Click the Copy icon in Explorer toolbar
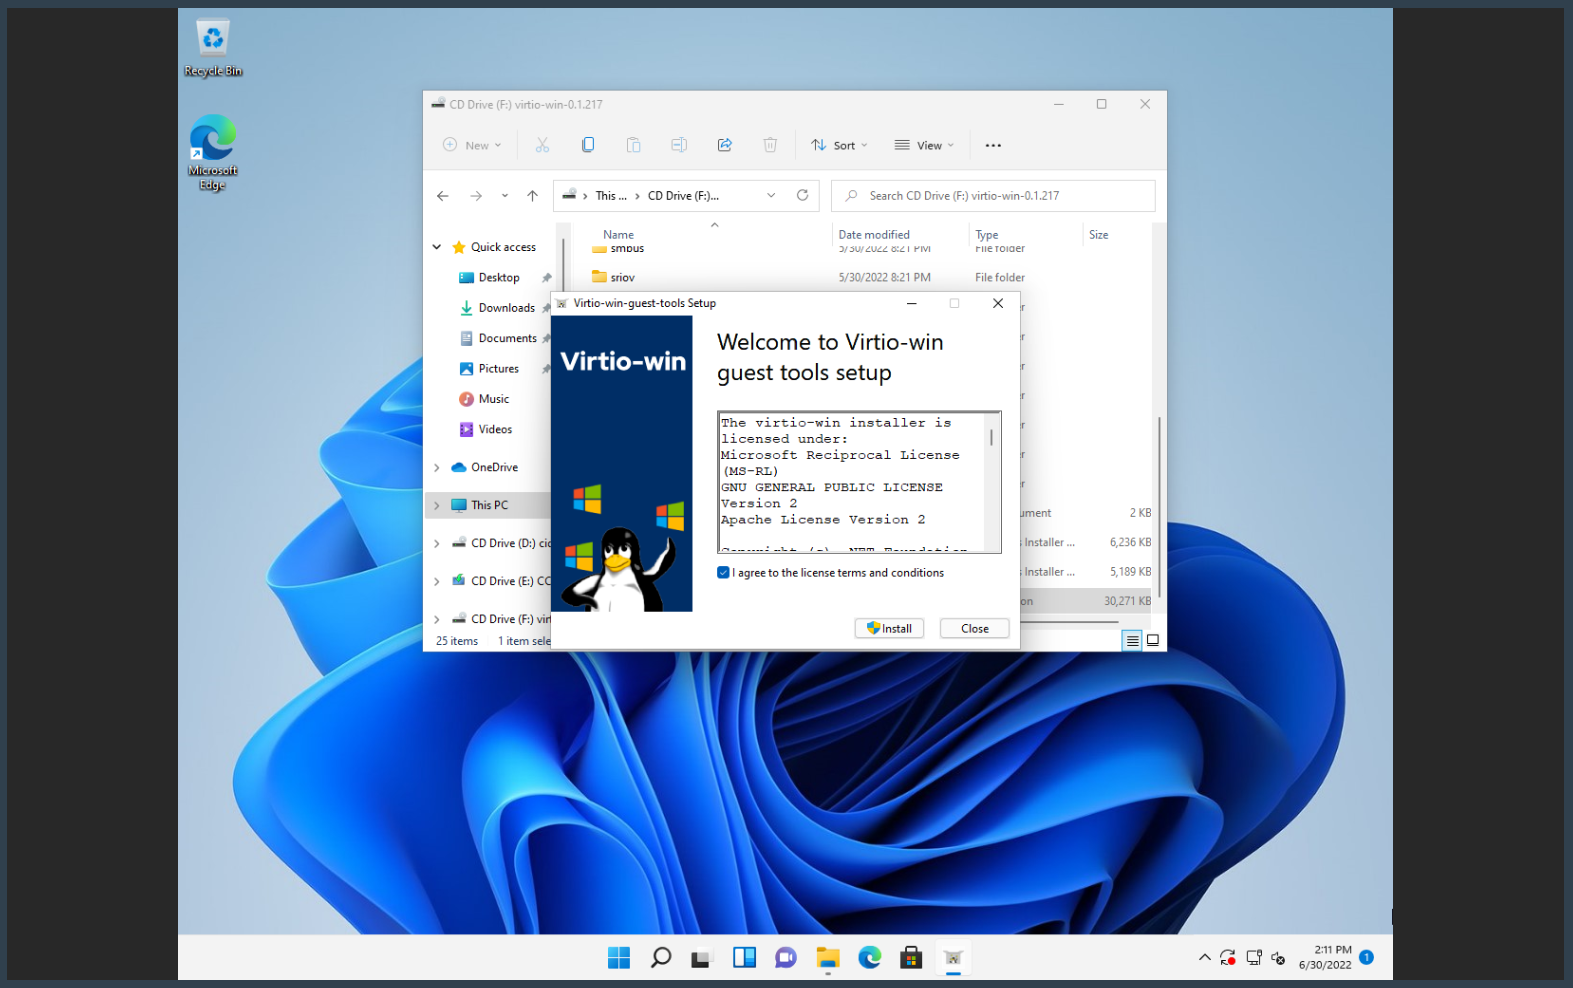 click(x=588, y=145)
